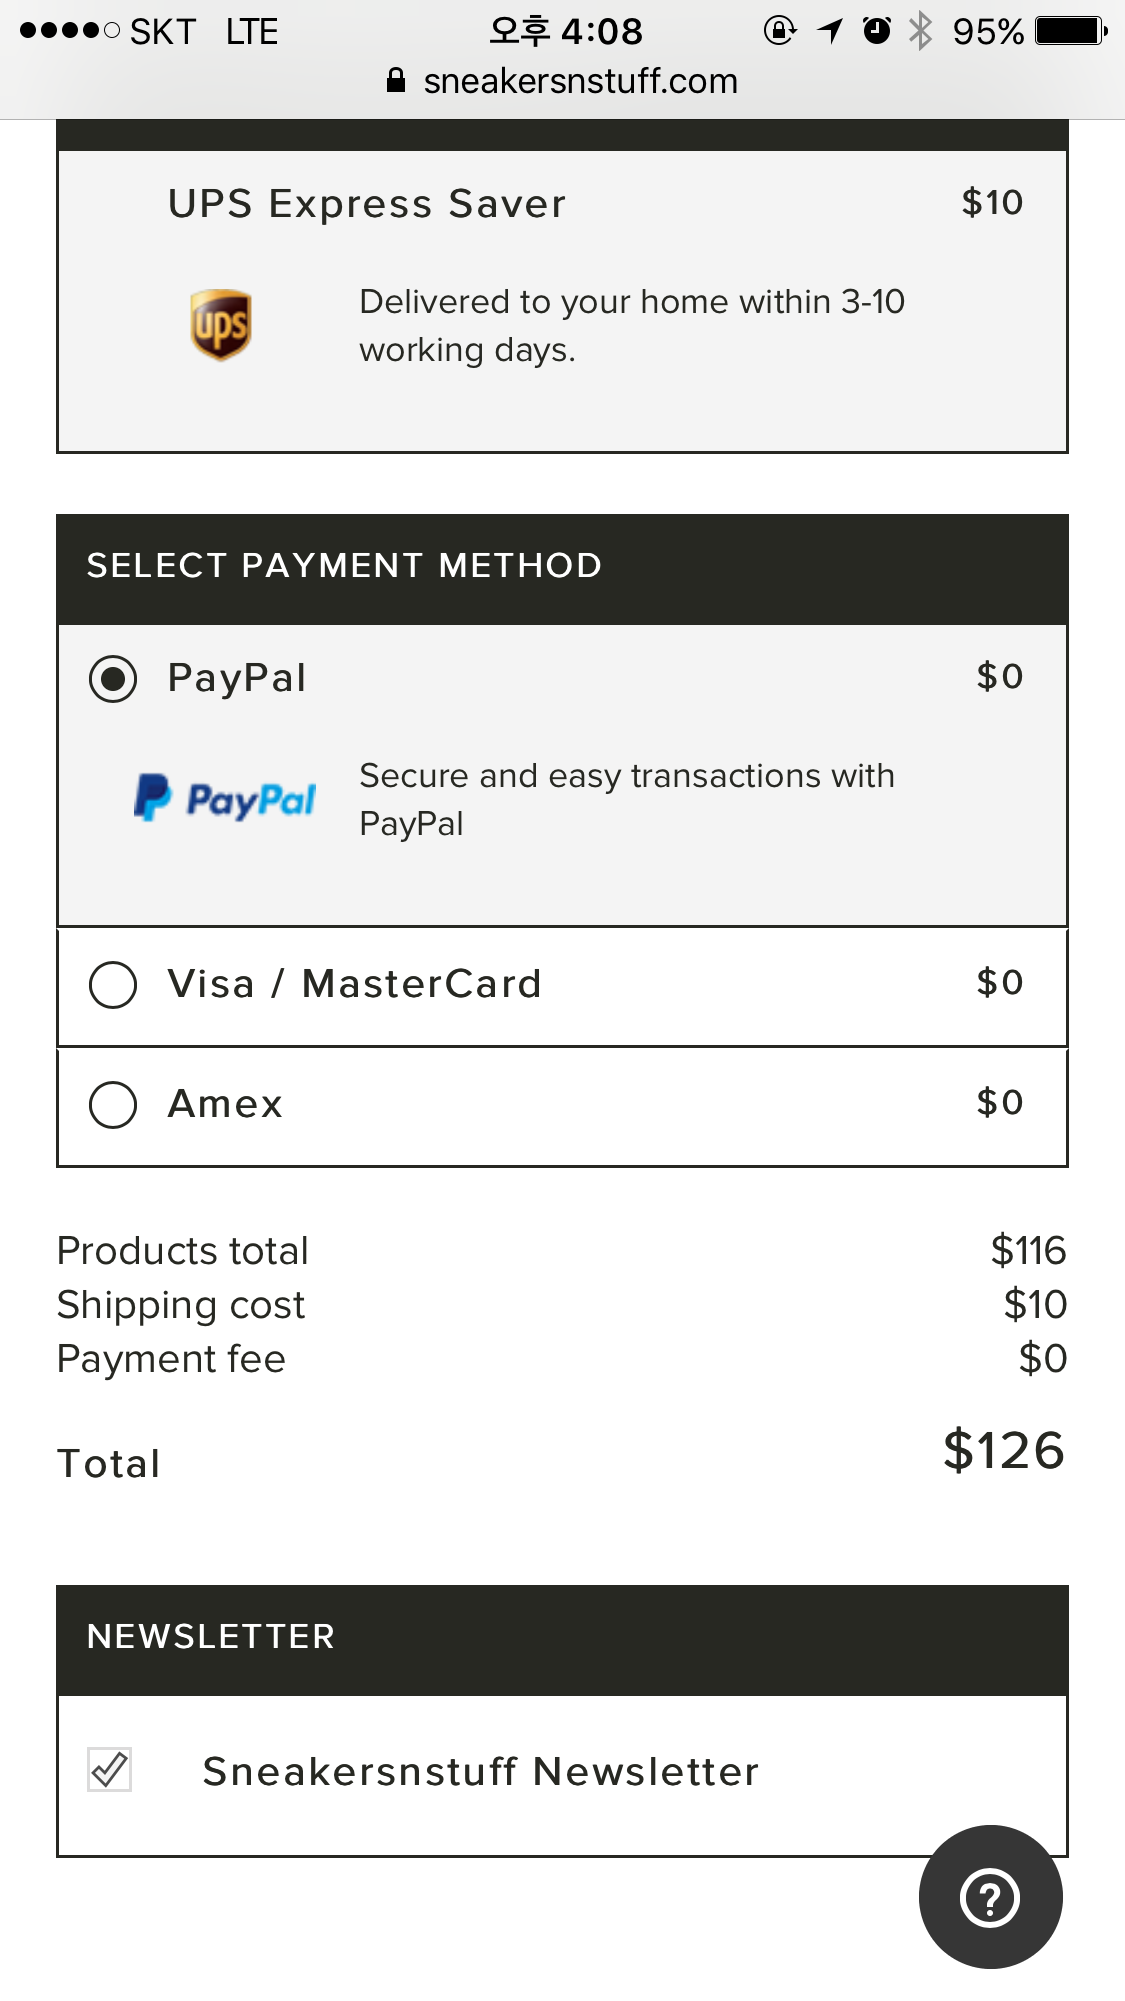Tap the location arrow status icon
This screenshot has height=2001, width=1125.
(830, 31)
